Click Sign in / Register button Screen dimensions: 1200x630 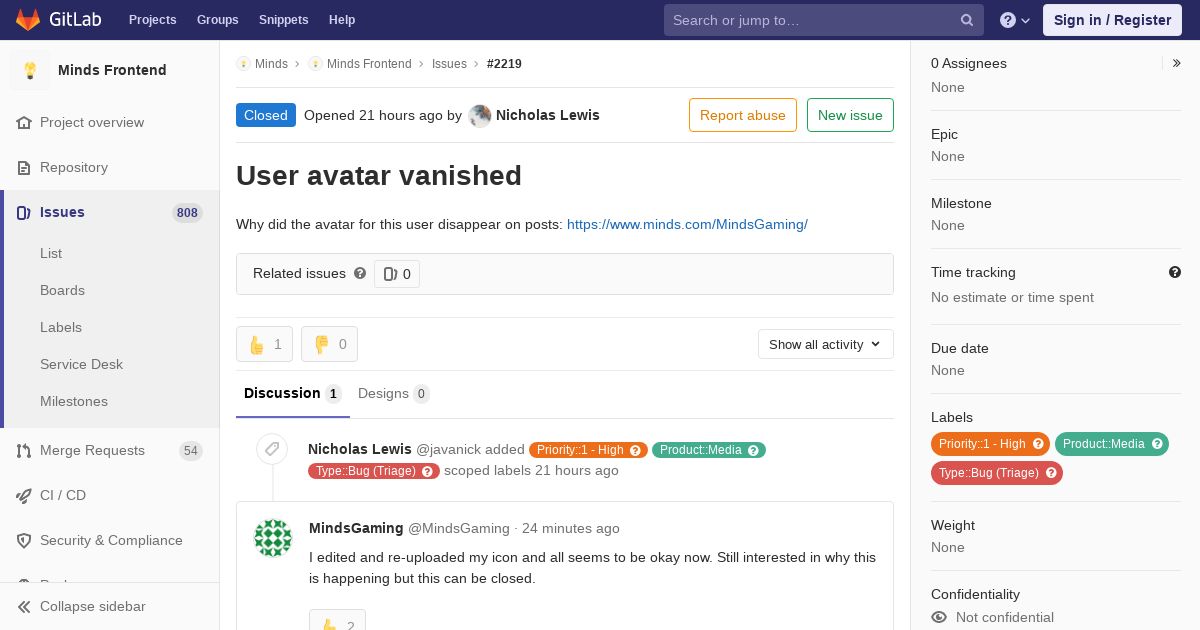1112,20
